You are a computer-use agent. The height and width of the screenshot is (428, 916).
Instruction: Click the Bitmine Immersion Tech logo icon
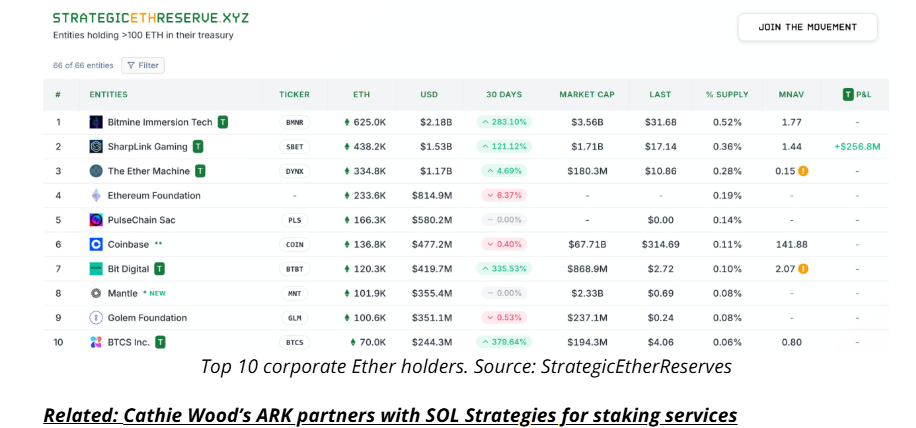coord(96,122)
